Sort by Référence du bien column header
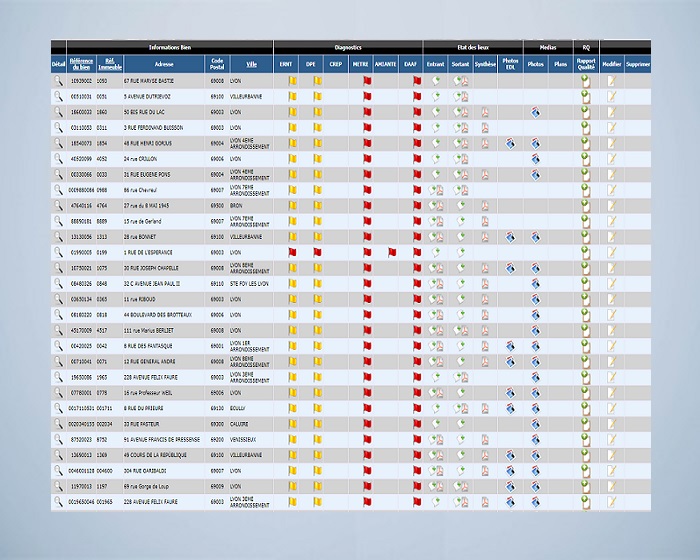 pyautogui.click(x=80, y=64)
